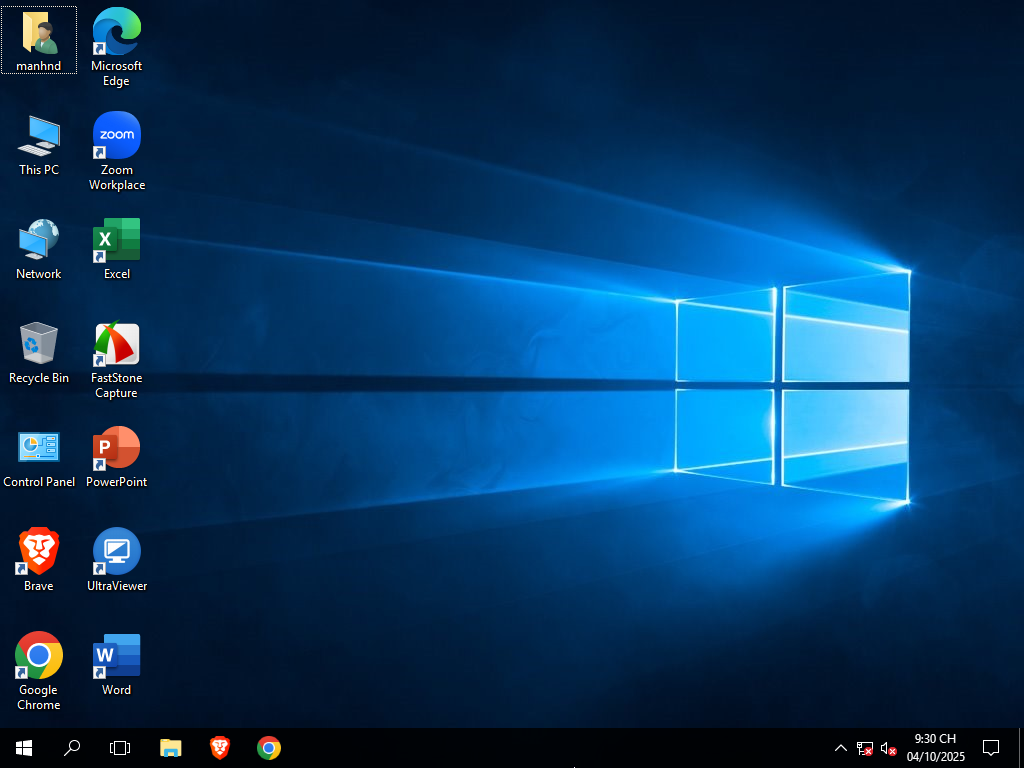Open the Excel desktop shortcut
Image resolution: width=1024 pixels, height=768 pixels.
point(115,239)
